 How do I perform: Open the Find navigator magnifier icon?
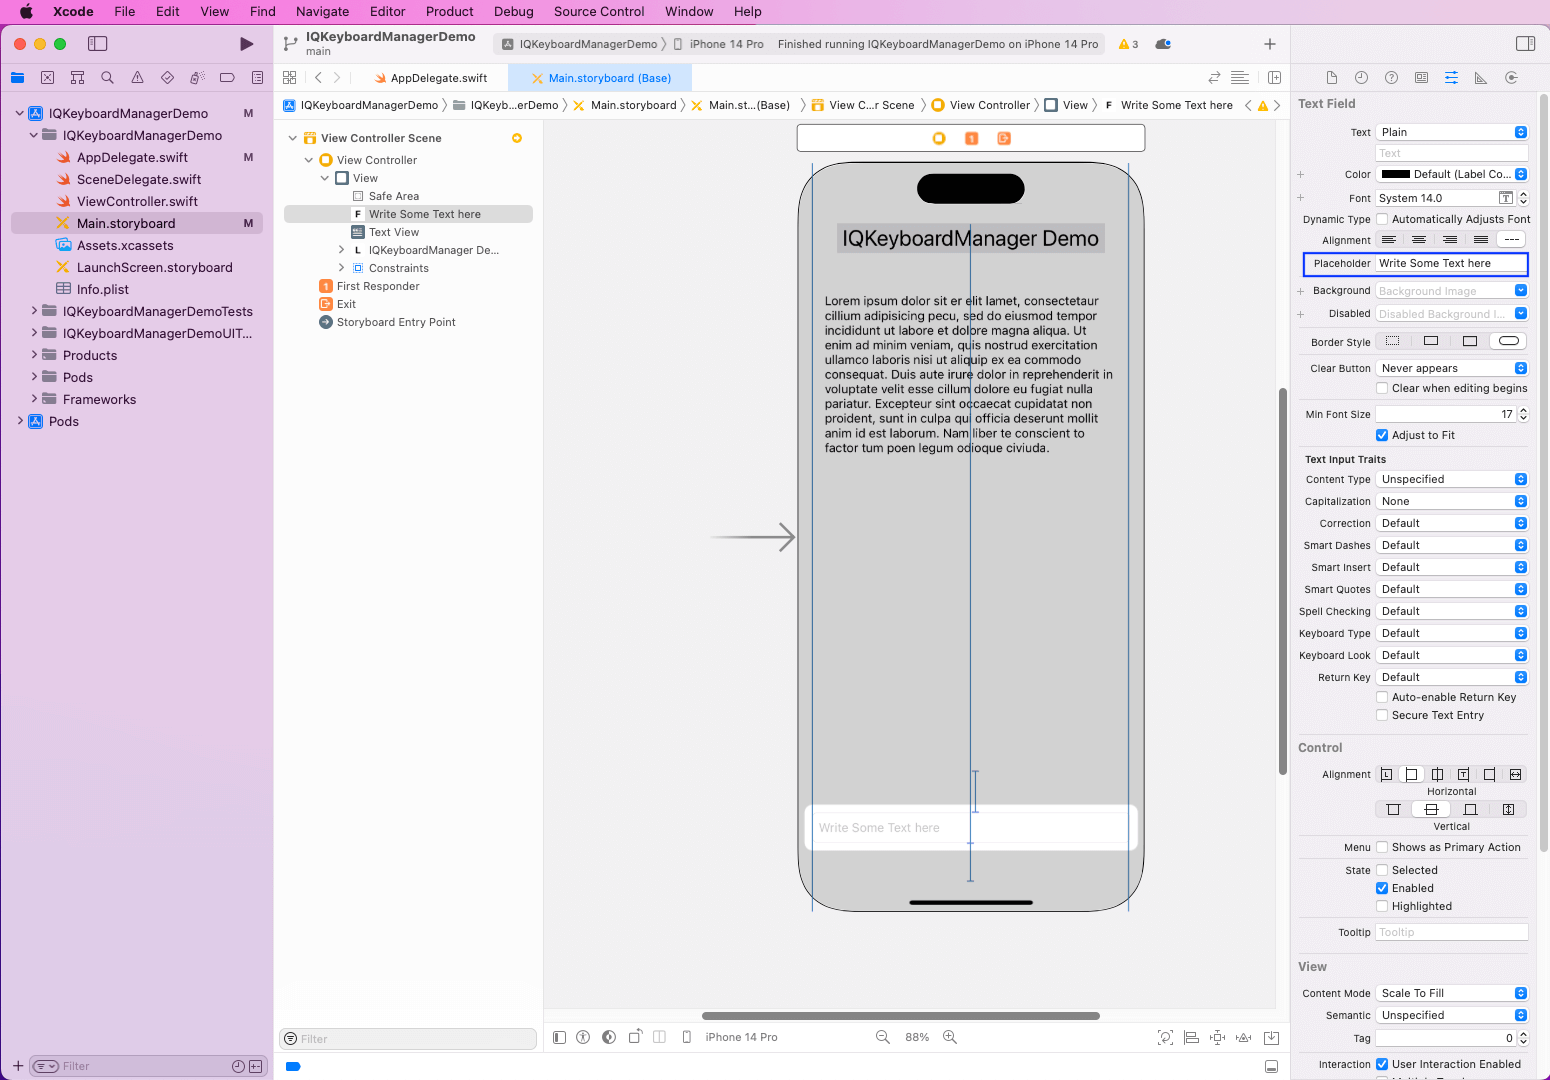(x=107, y=78)
